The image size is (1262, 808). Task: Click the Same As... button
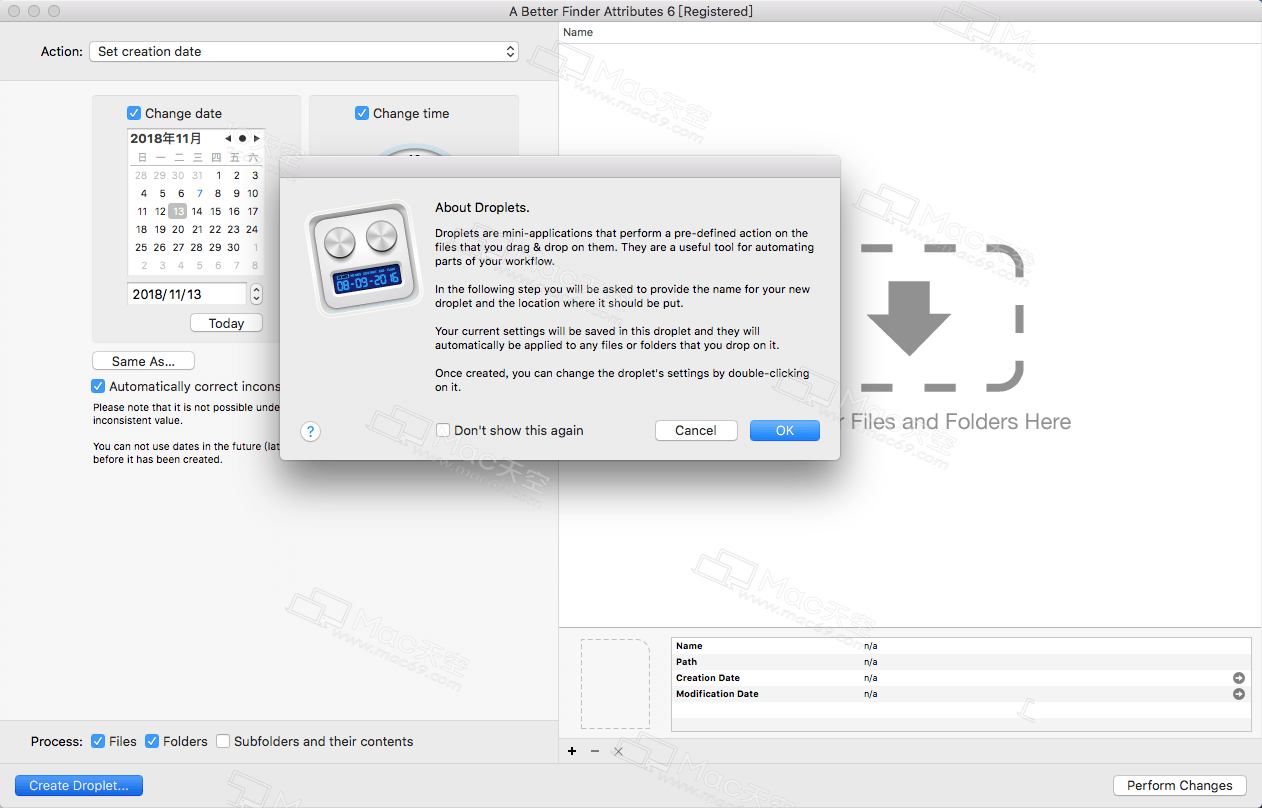[143, 361]
